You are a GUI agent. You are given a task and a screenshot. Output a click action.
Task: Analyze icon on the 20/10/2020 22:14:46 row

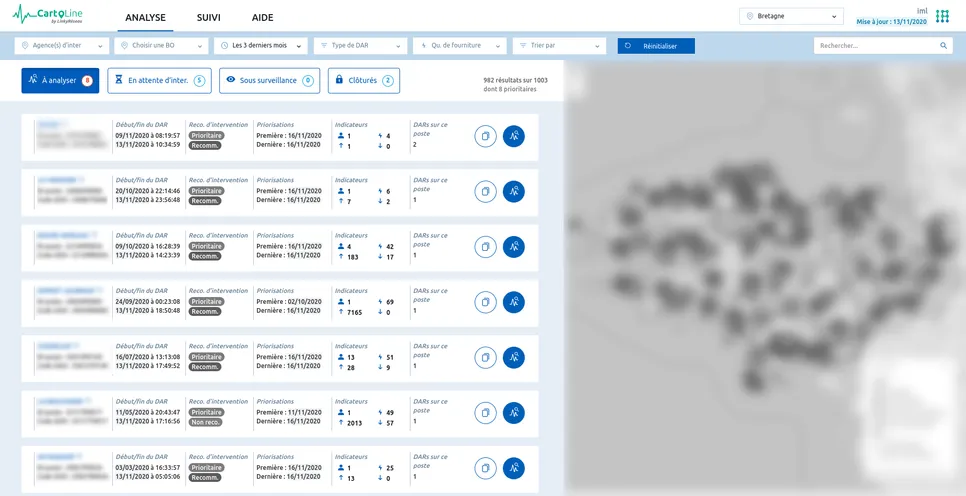point(514,192)
